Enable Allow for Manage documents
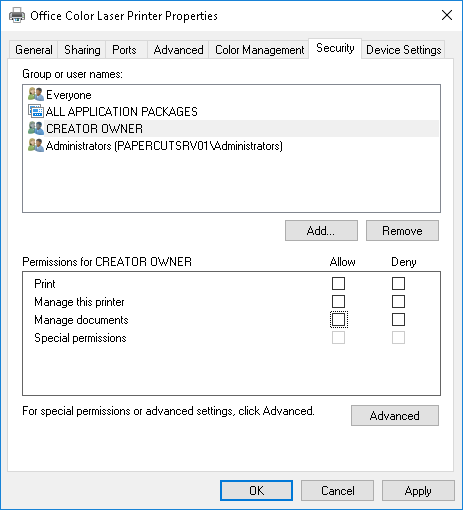Viewport: 463px width, 510px height. click(x=338, y=320)
